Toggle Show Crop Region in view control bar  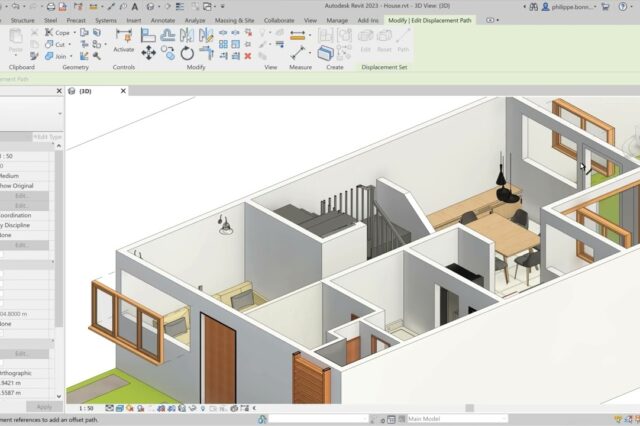tap(172, 408)
